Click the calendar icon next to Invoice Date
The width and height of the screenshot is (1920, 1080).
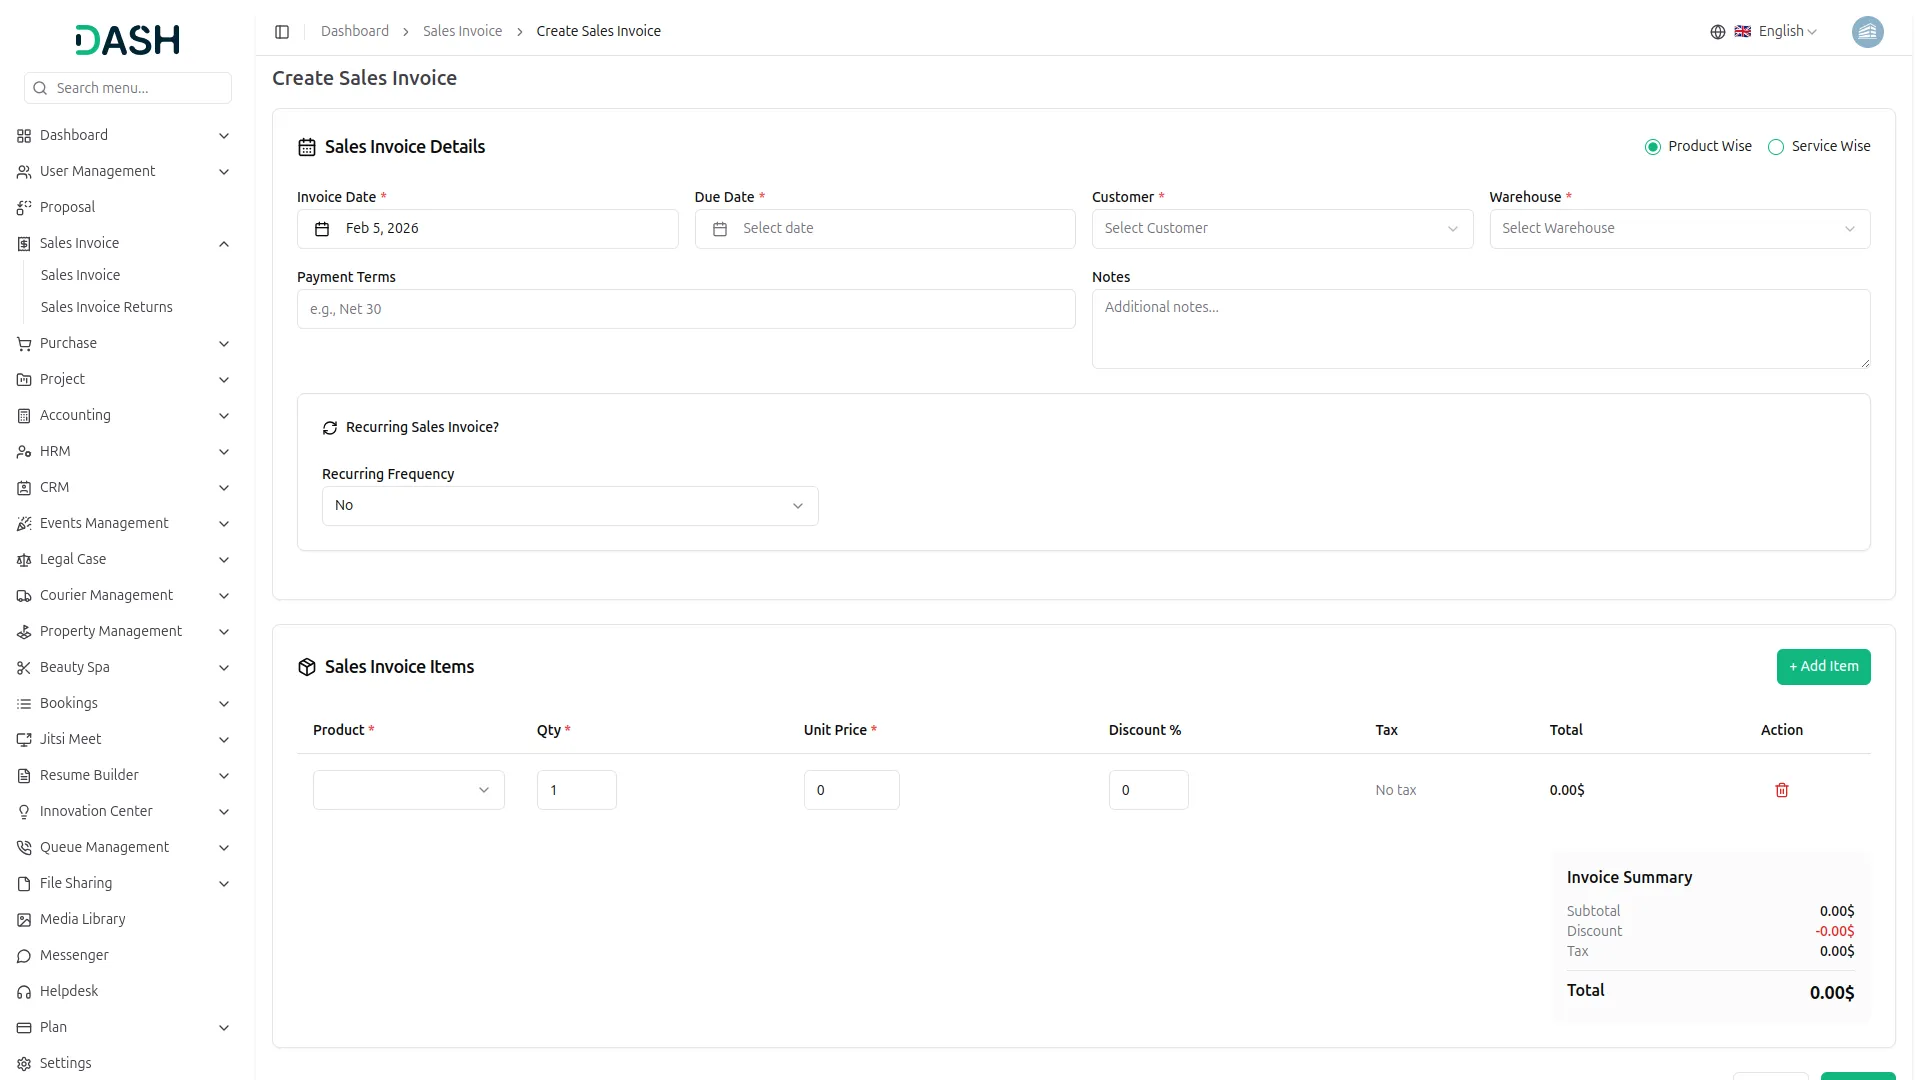tap(321, 229)
